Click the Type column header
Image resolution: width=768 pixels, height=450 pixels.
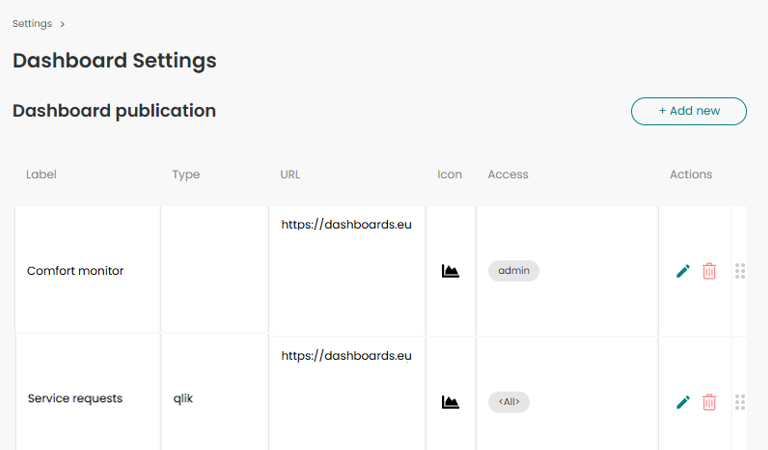click(x=186, y=175)
